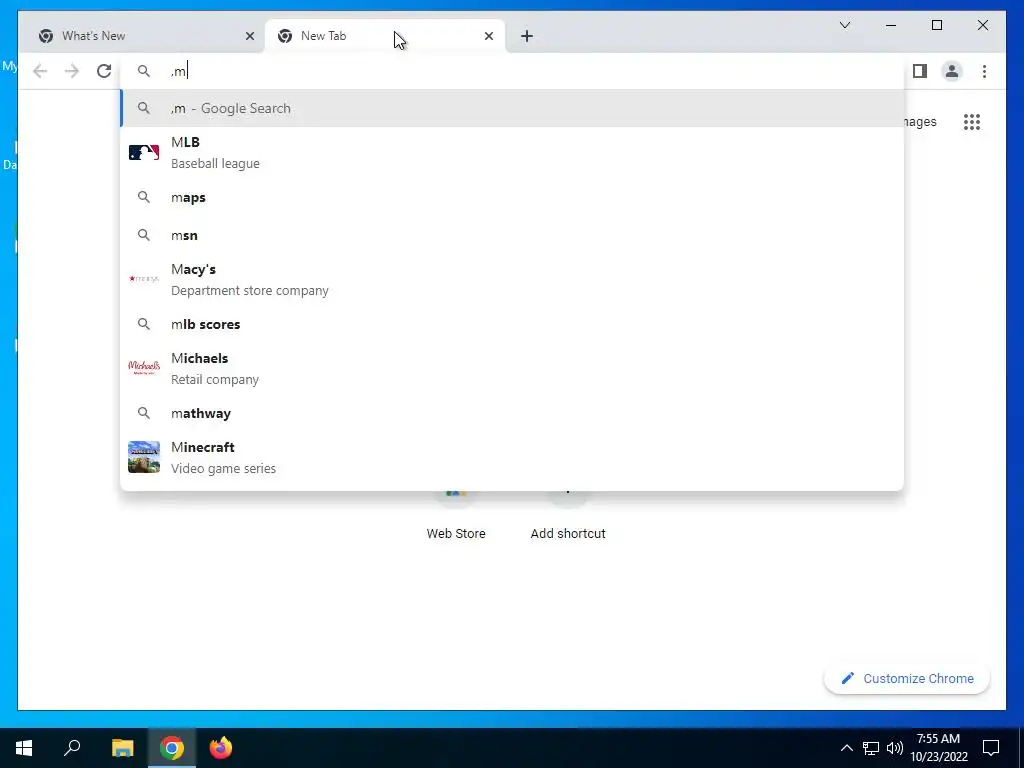Click the Michaels logo icon

[144, 368]
